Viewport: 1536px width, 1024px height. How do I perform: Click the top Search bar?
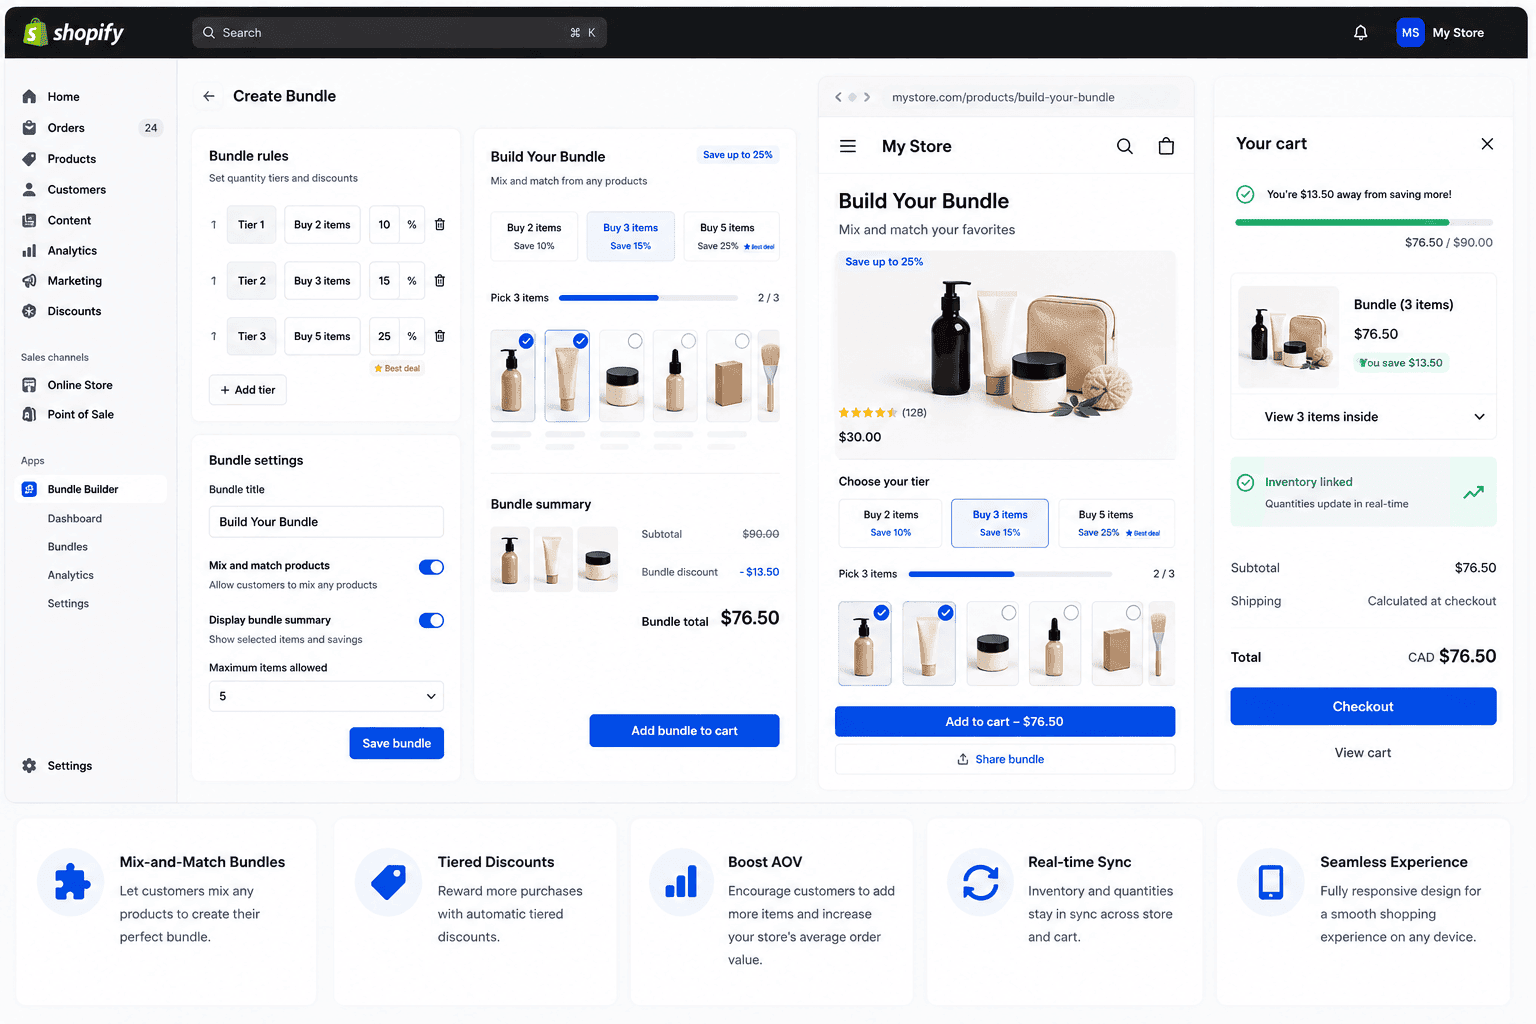(399, 33)
